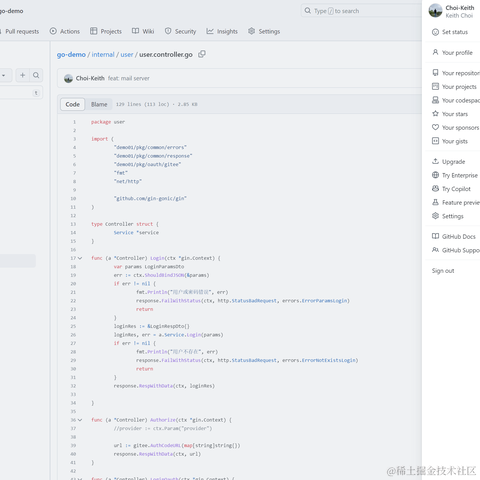Open the Insights tab
480x480 pixels.
(x=222, y=31)
